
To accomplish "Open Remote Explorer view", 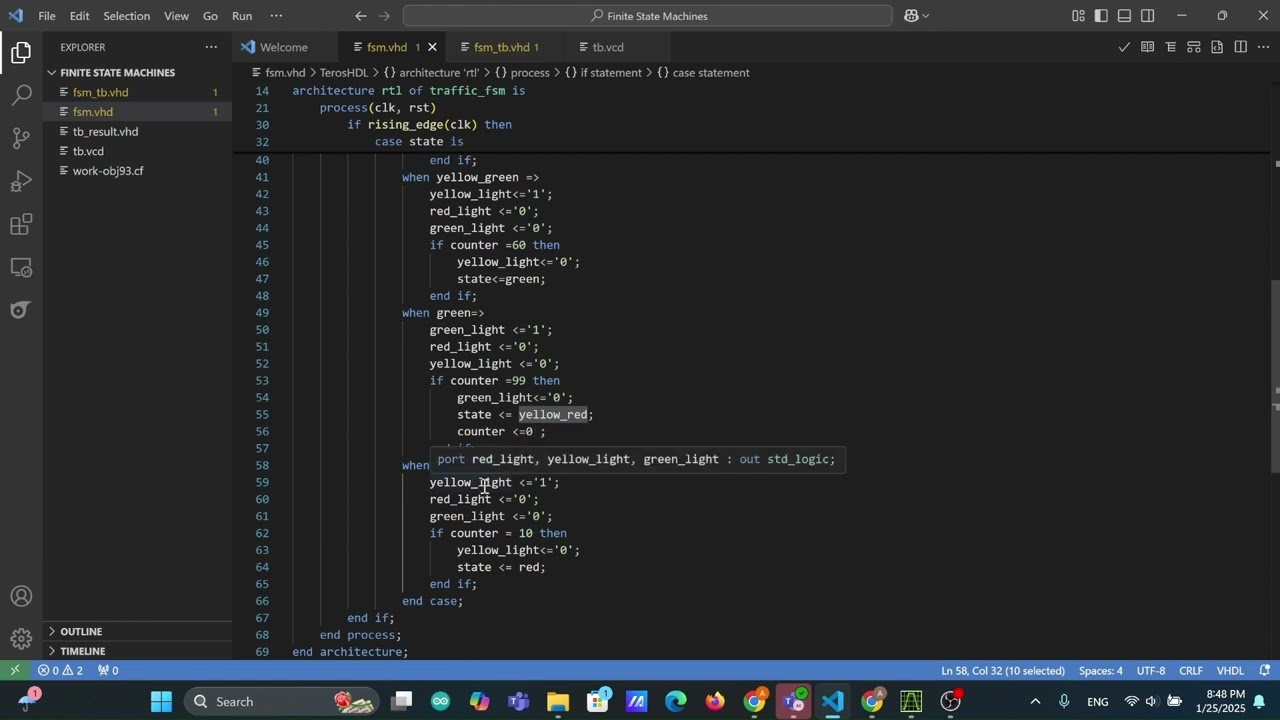I will 21,268.
